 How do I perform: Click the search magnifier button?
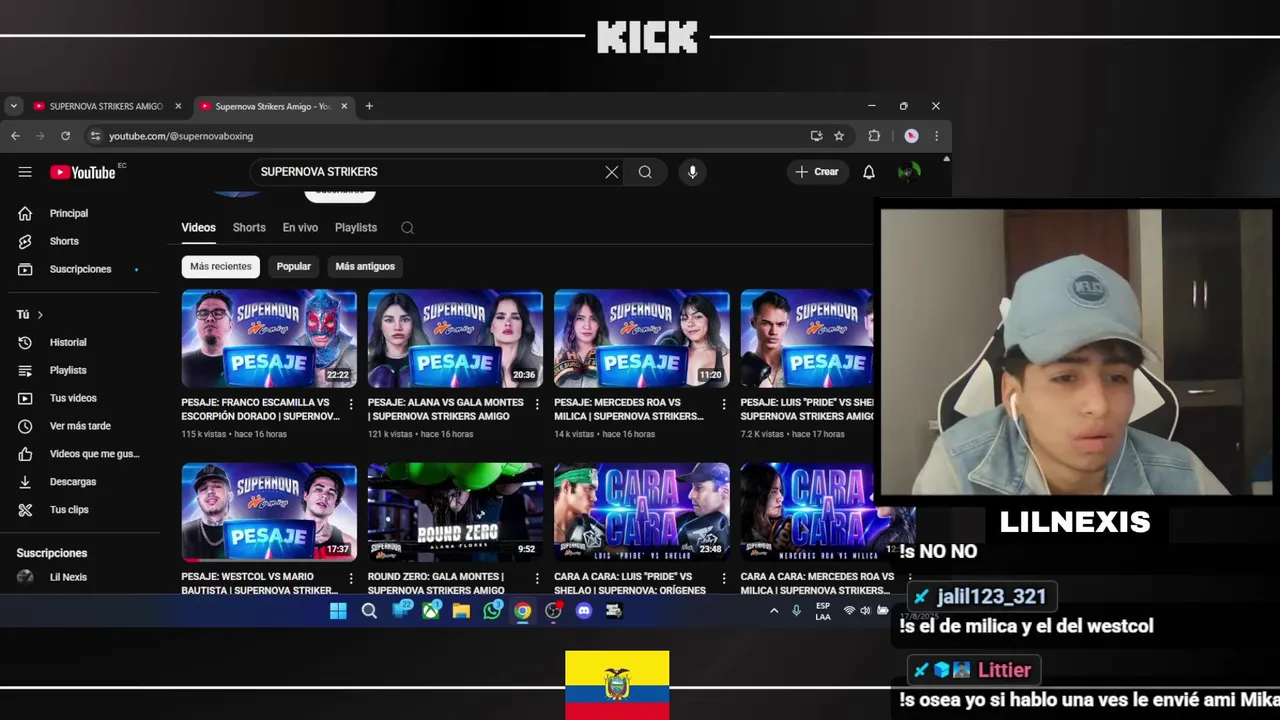(645, 172)
